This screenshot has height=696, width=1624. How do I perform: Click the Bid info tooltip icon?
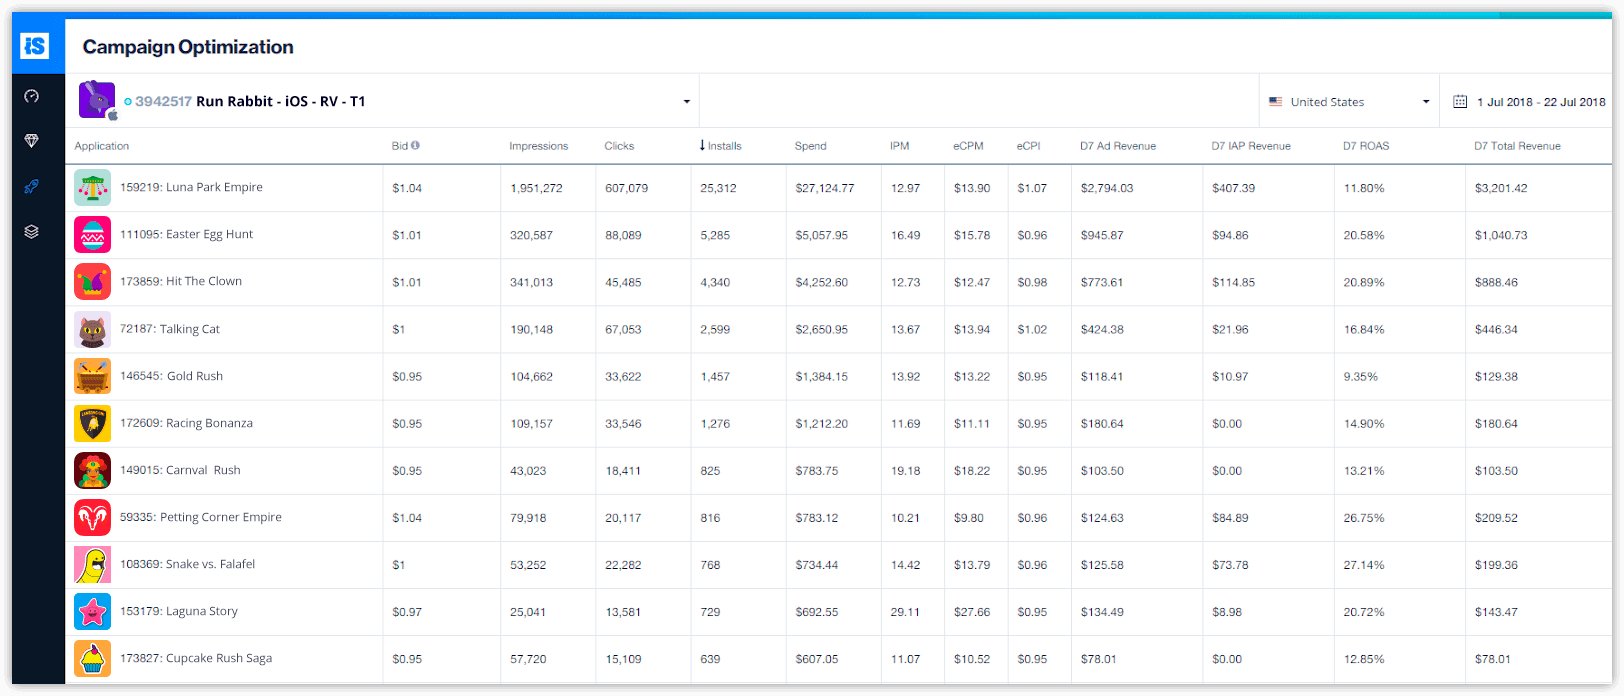pos(415,145)
